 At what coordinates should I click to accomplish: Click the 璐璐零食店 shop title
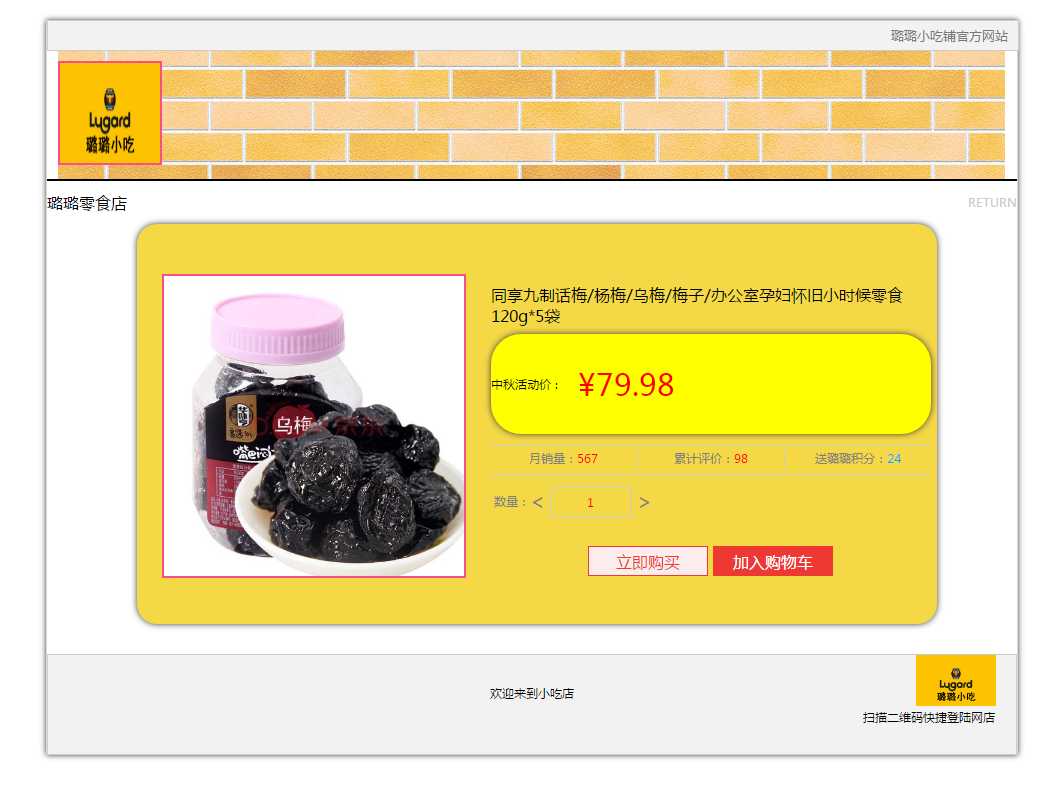click(x=87, y=203)
